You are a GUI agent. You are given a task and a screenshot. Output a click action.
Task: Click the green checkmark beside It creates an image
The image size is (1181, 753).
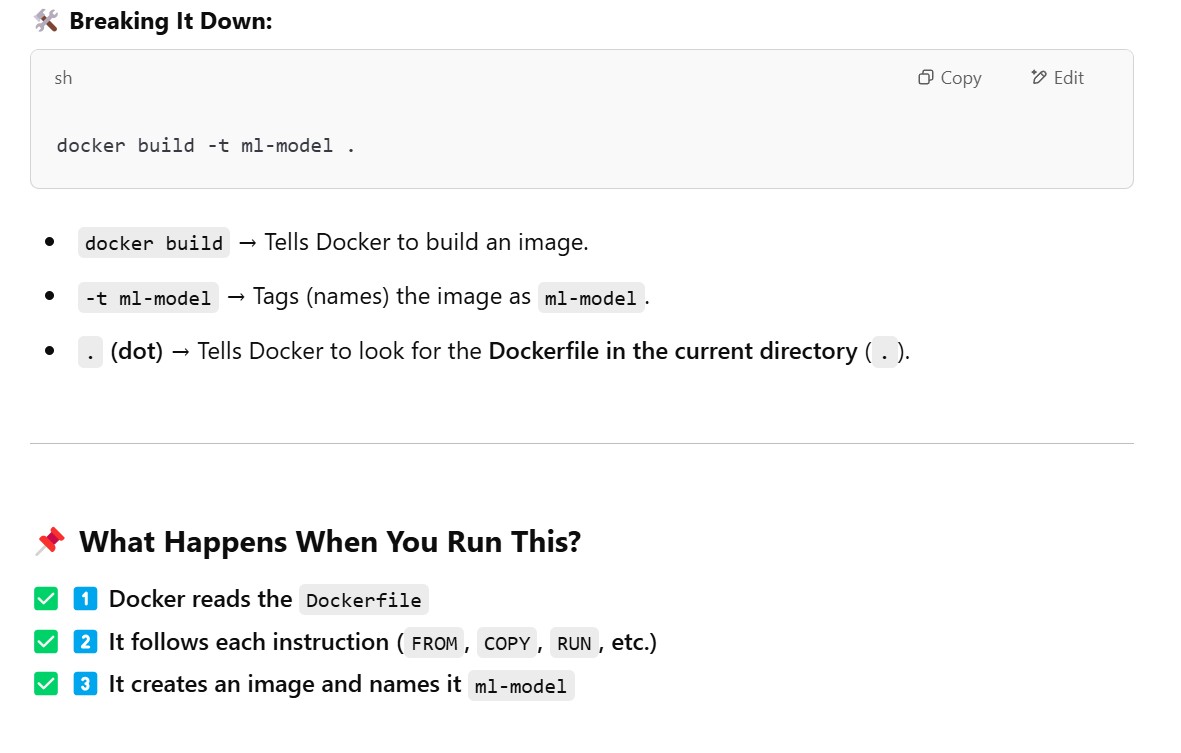(46, 684)
